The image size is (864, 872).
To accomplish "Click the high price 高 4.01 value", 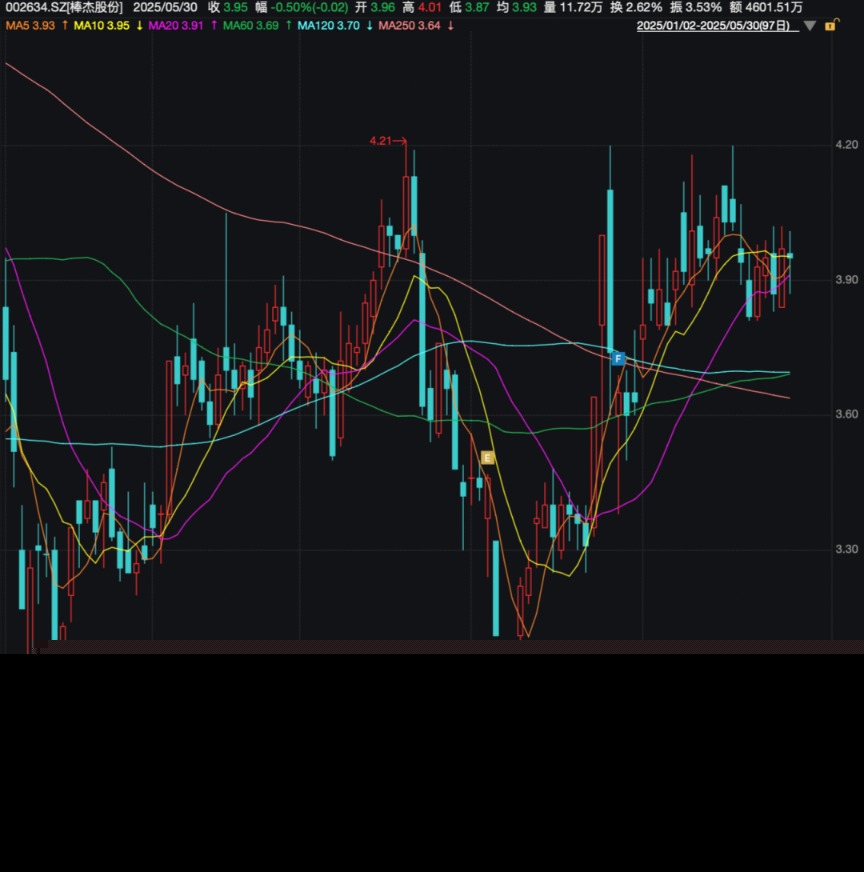I will [x=422, y=8].
